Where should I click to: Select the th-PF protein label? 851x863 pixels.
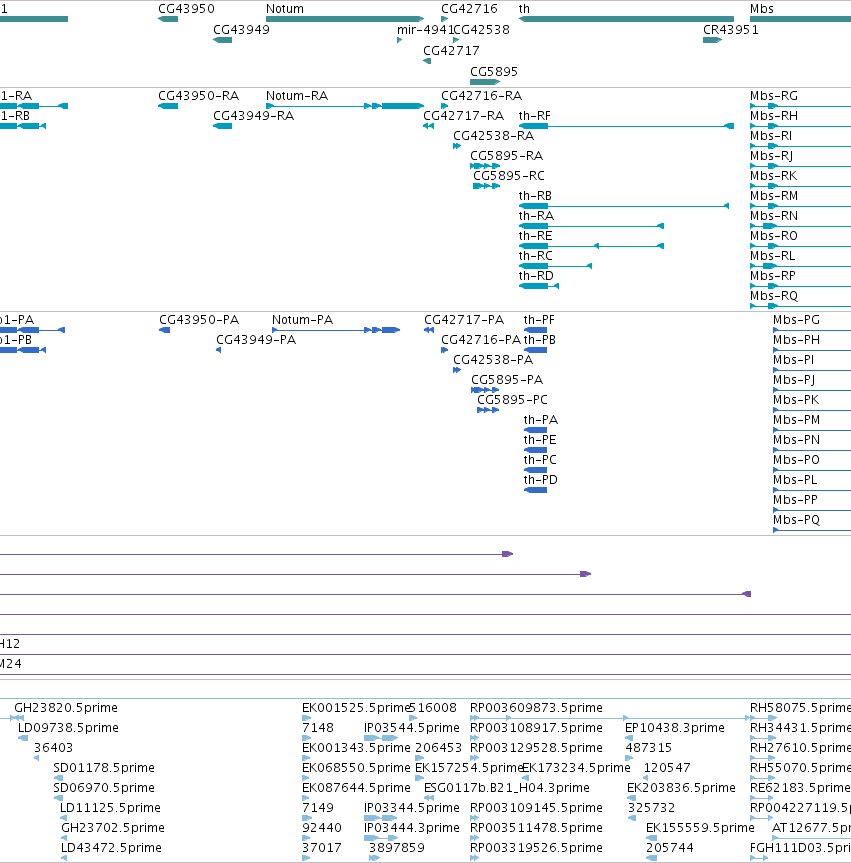[539, 320]
